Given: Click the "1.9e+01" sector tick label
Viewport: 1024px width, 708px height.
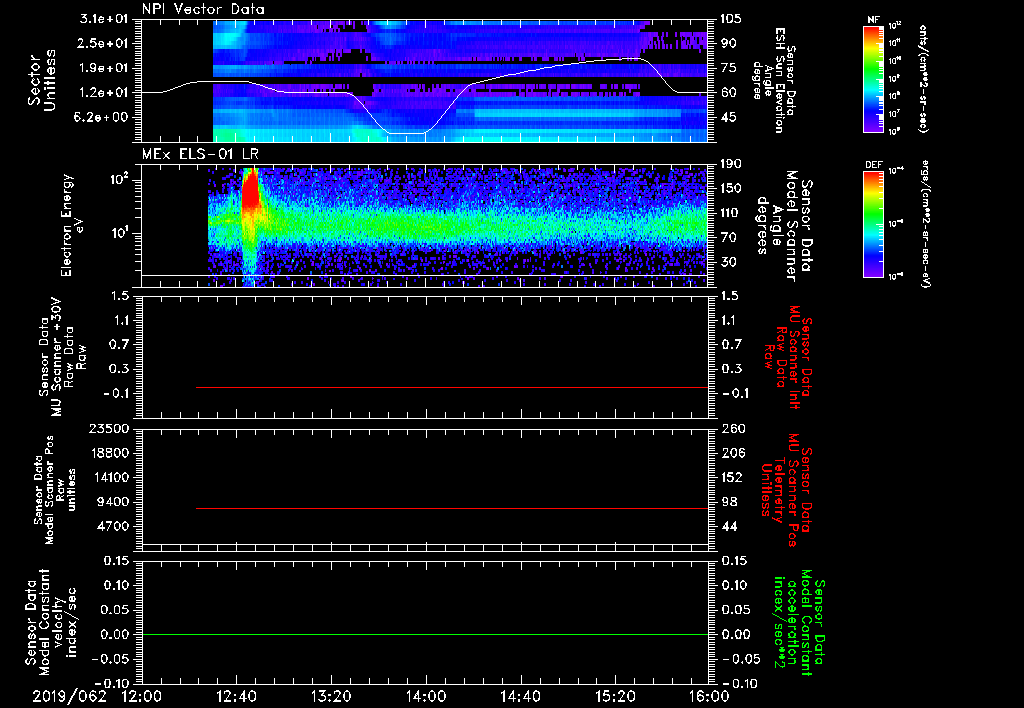Looking at the screenshot, I should [x=104, y=68].
